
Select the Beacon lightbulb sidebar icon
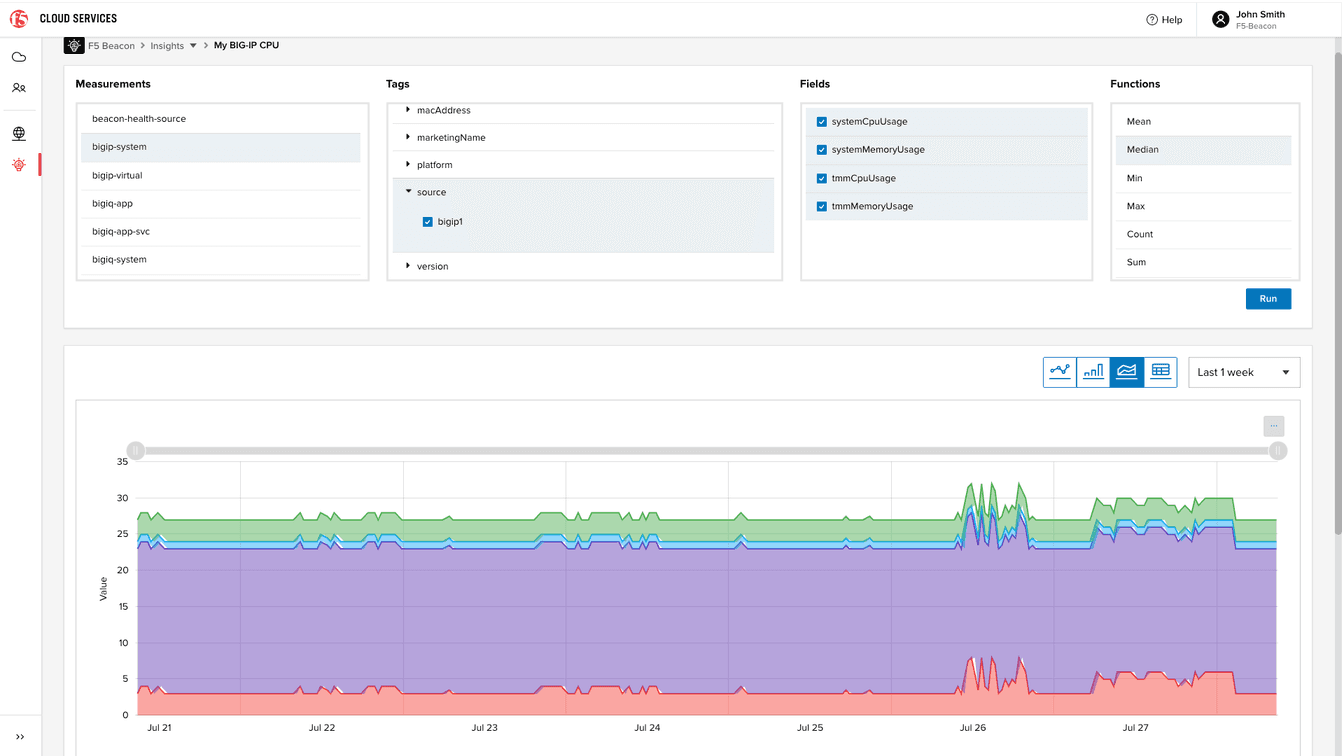[x=19, y=165]
